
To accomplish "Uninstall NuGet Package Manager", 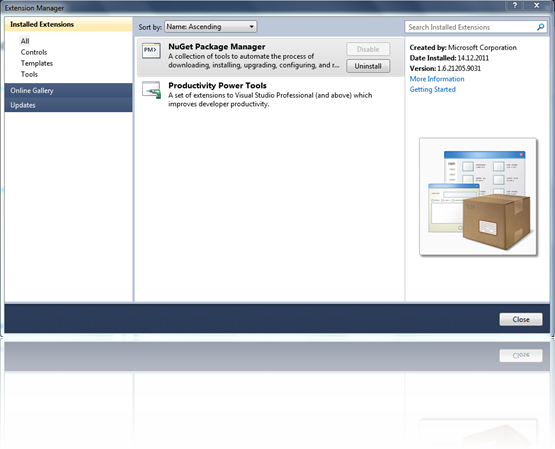I will point(368,66).
